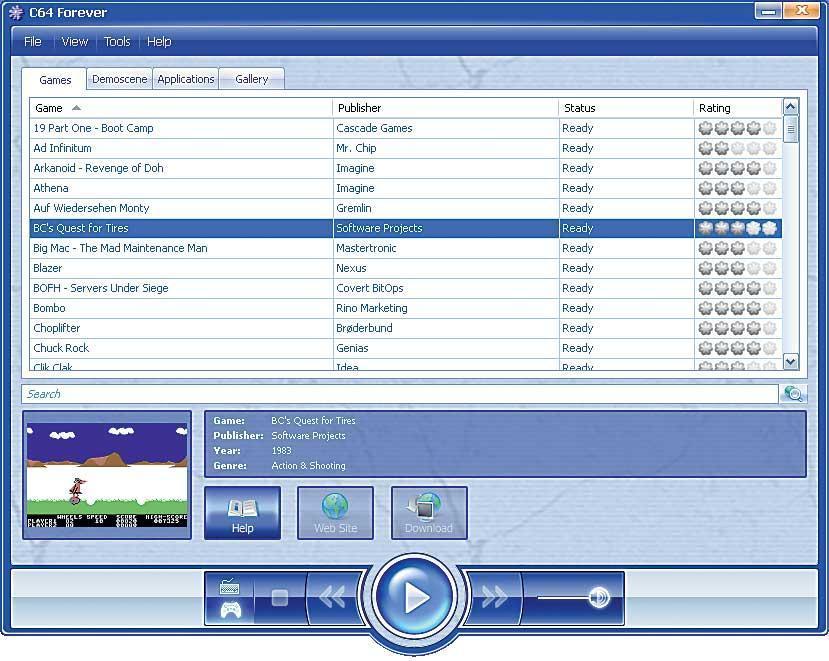Screen dimensions: 829x661
Task: Switch to the Demoscene tab
Action: point(119,79)
